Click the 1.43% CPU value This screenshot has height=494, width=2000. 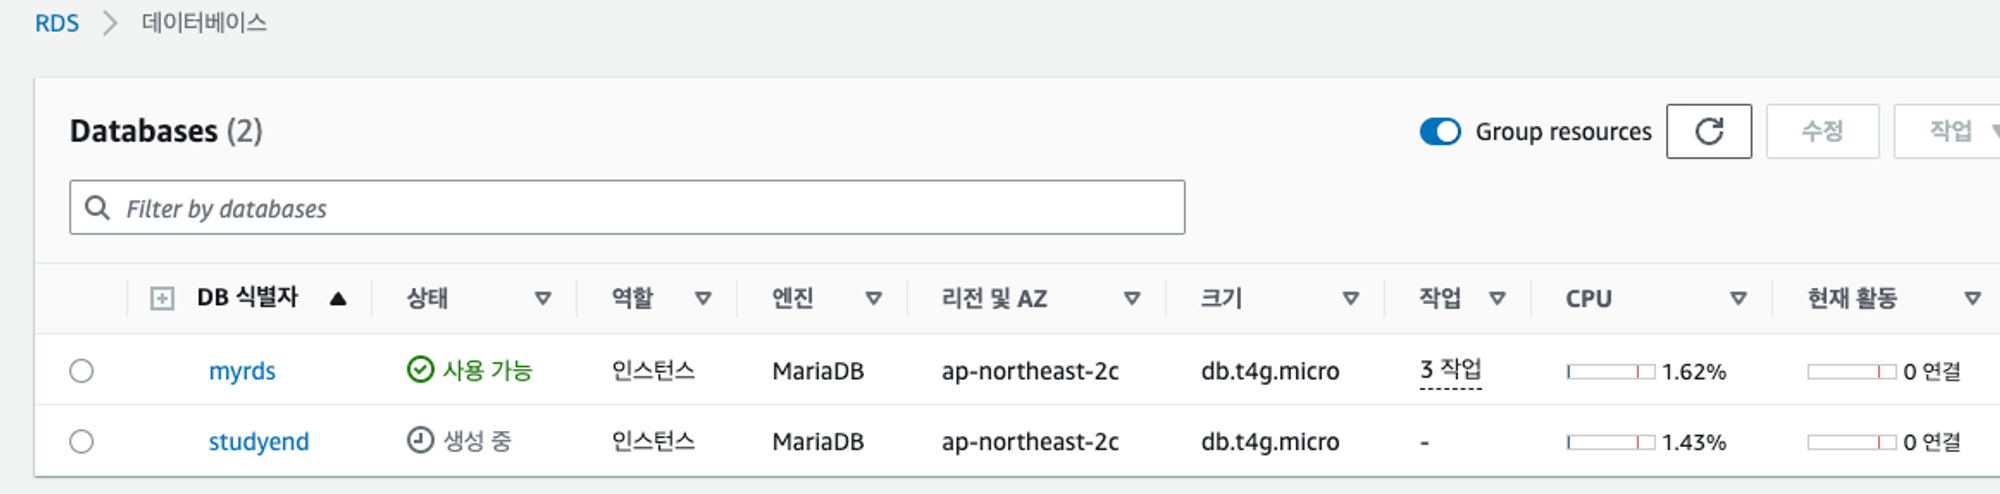coord(1694,442)
